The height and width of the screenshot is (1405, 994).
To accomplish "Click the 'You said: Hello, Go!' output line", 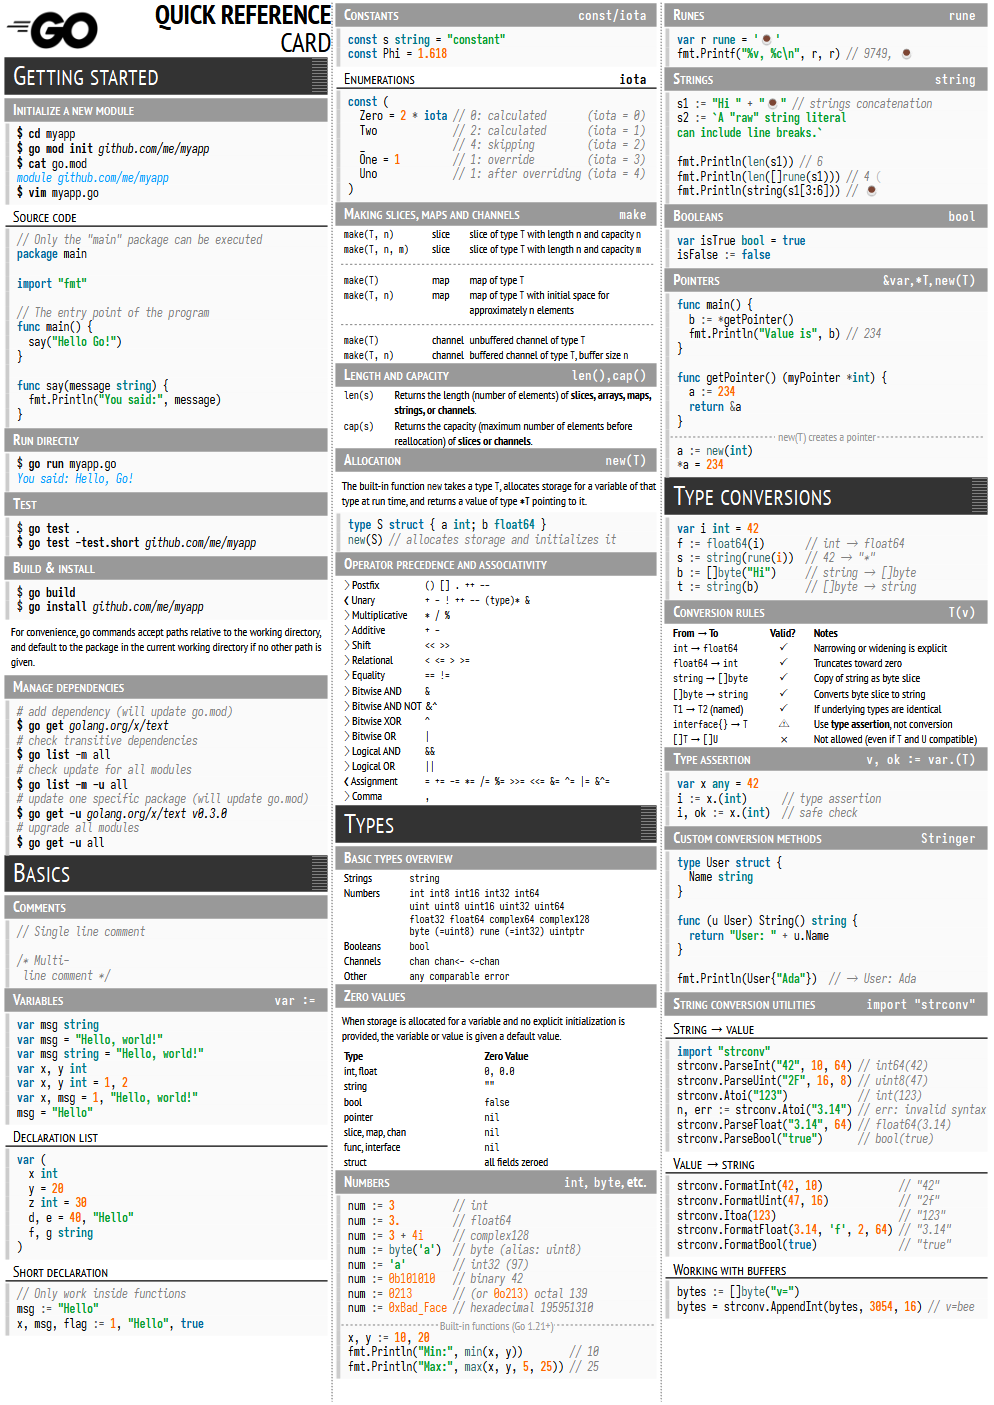I will (x=75, y=479).
